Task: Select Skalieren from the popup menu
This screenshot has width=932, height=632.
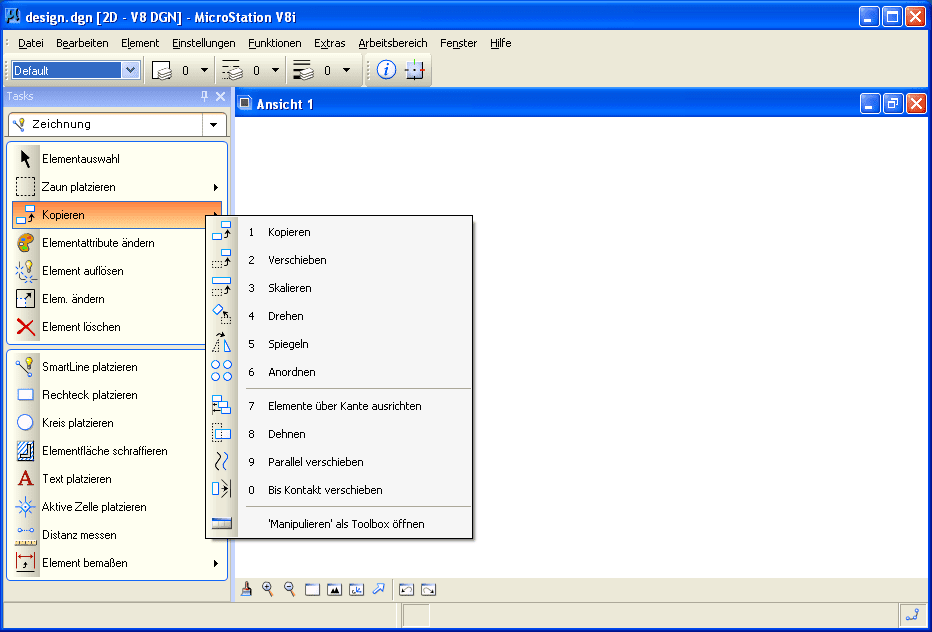Action: pos(290,288)
